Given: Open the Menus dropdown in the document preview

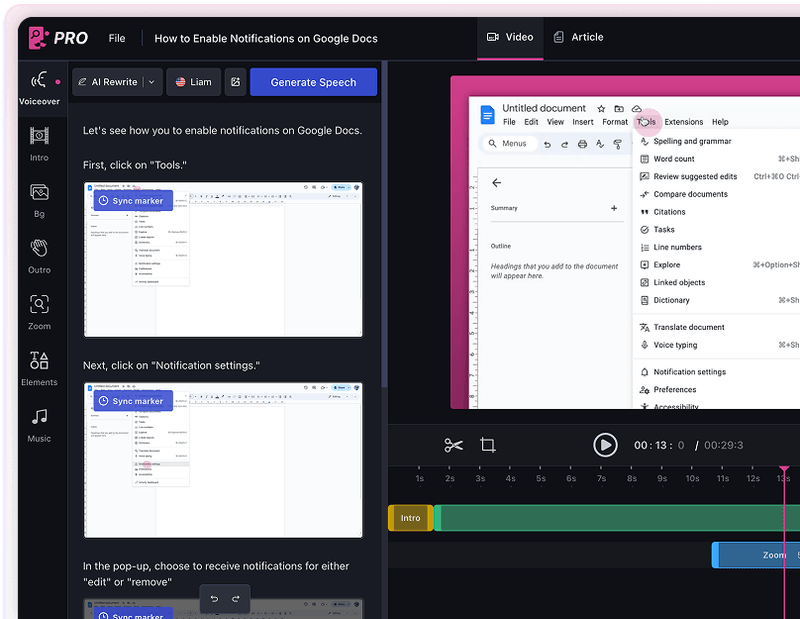Looking at the screenshot, I should pos(510,143).
